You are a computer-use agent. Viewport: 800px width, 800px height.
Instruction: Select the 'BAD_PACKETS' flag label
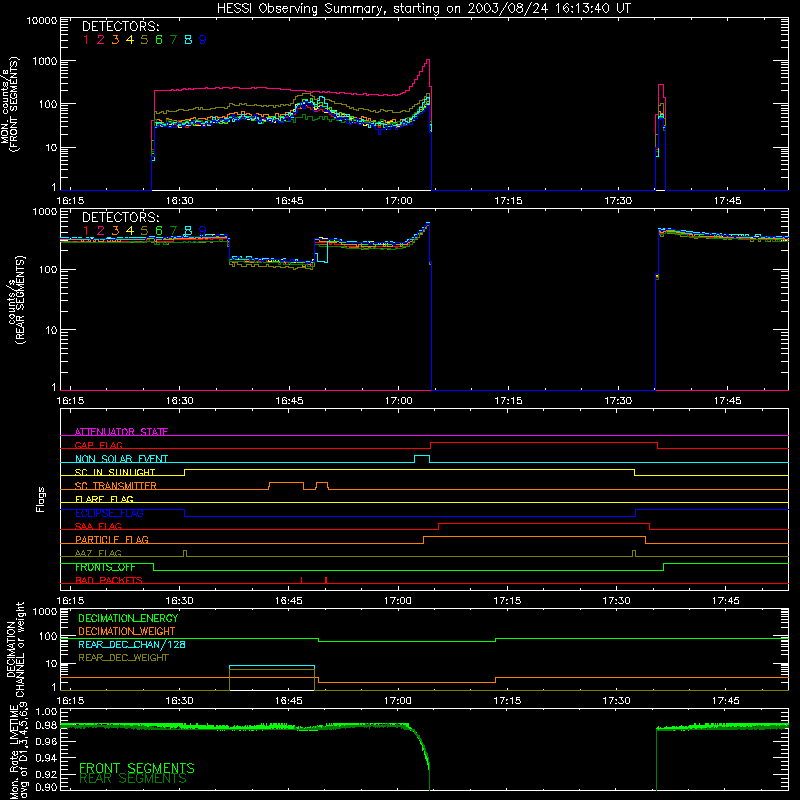point(109,581)
